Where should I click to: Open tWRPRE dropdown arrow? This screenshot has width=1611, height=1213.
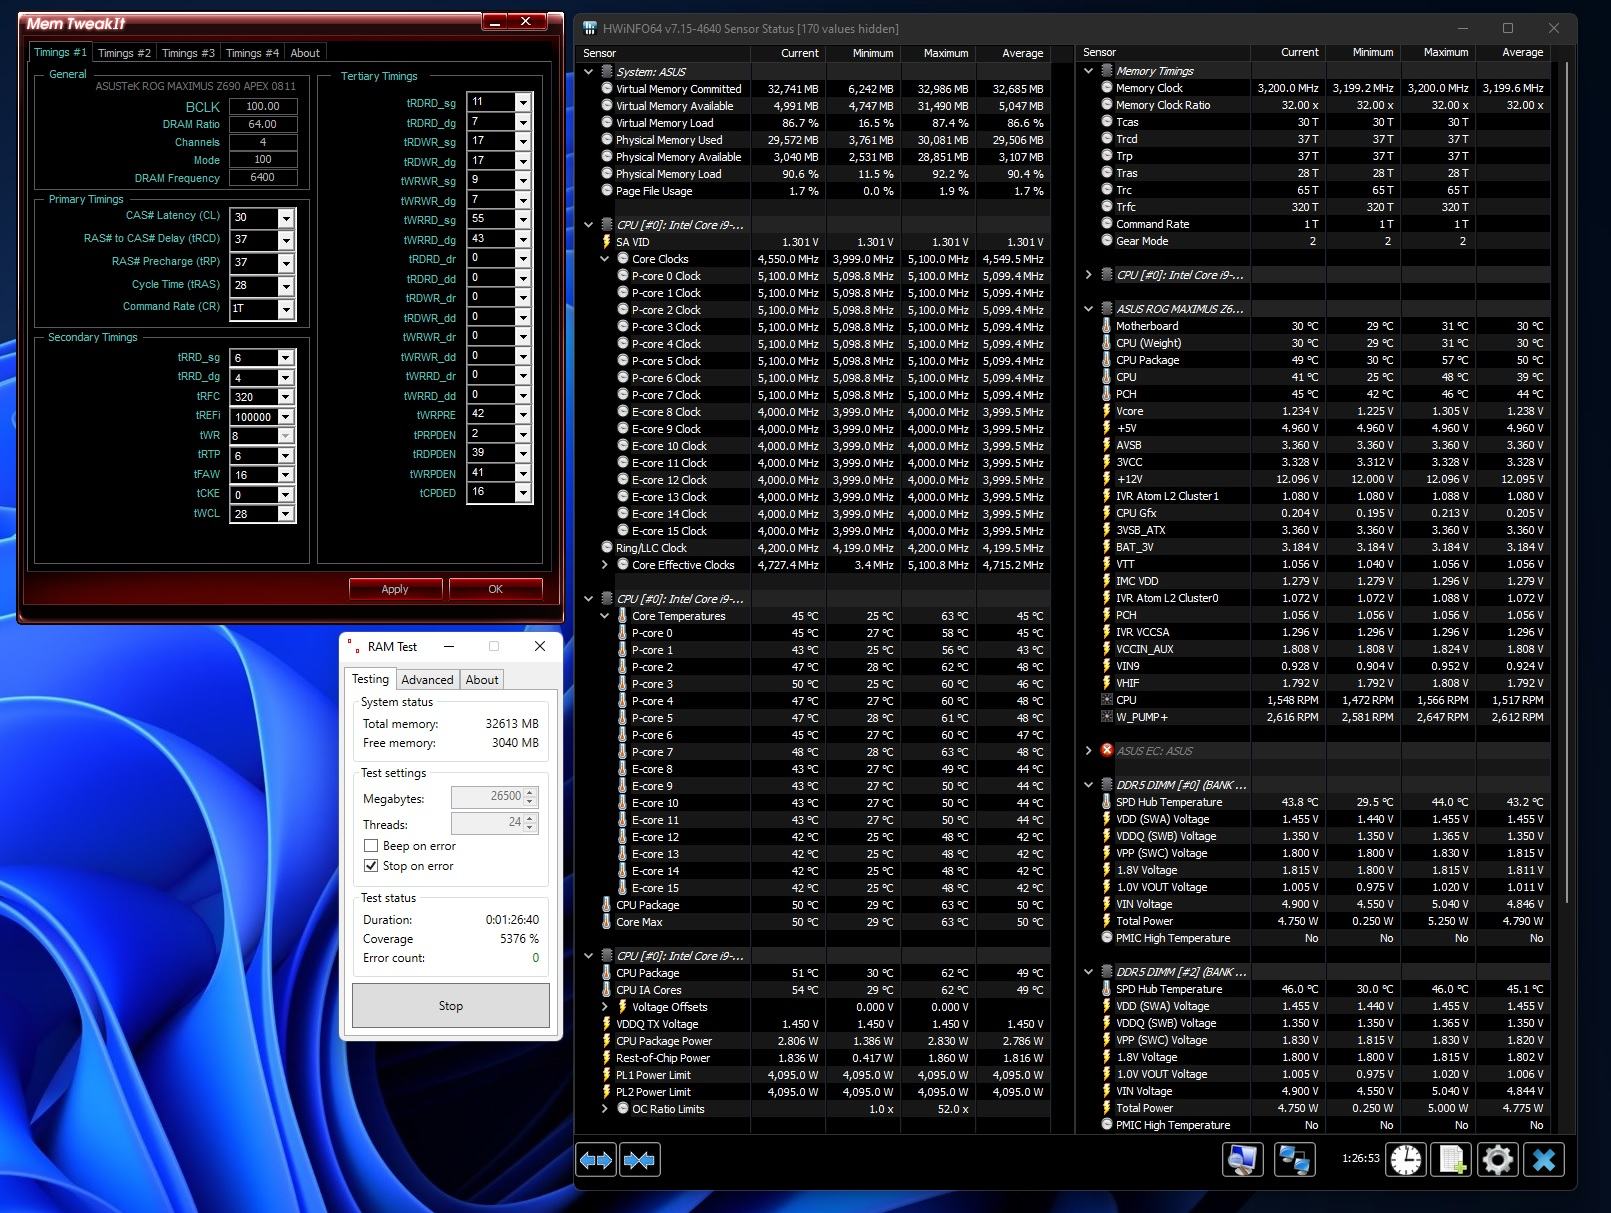[x=523, y=414]
